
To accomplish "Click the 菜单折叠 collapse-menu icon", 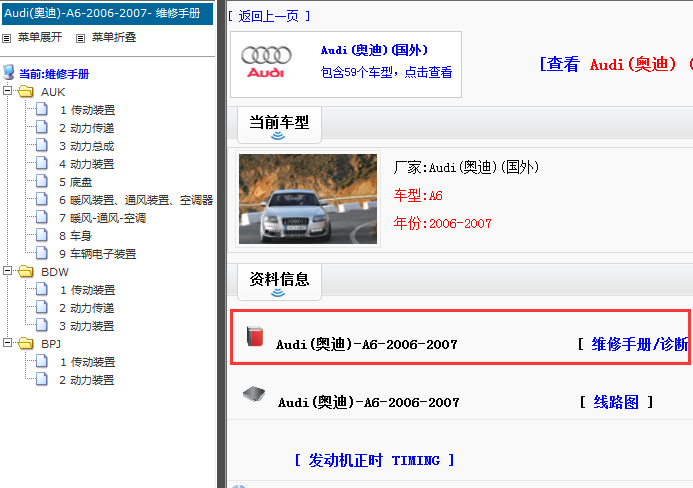I will pos(80,38).
